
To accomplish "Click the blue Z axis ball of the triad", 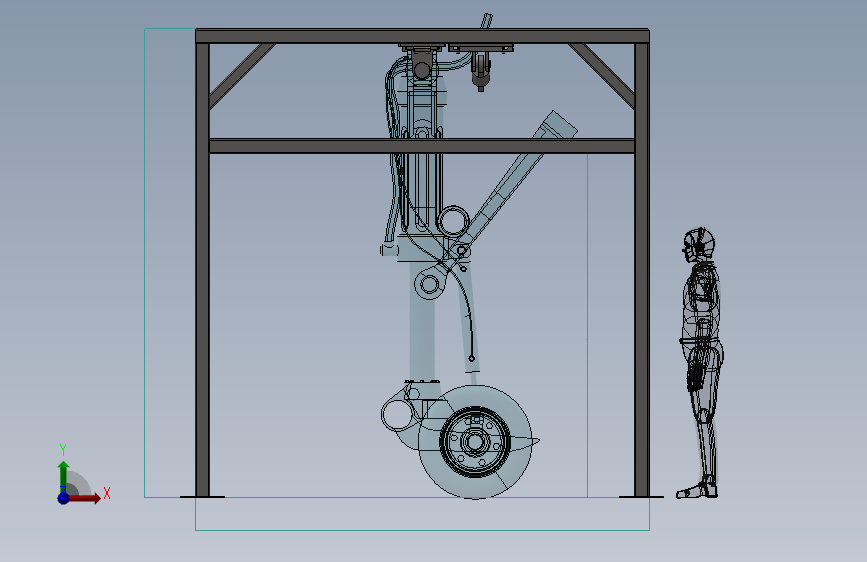I will click(63, 498).
